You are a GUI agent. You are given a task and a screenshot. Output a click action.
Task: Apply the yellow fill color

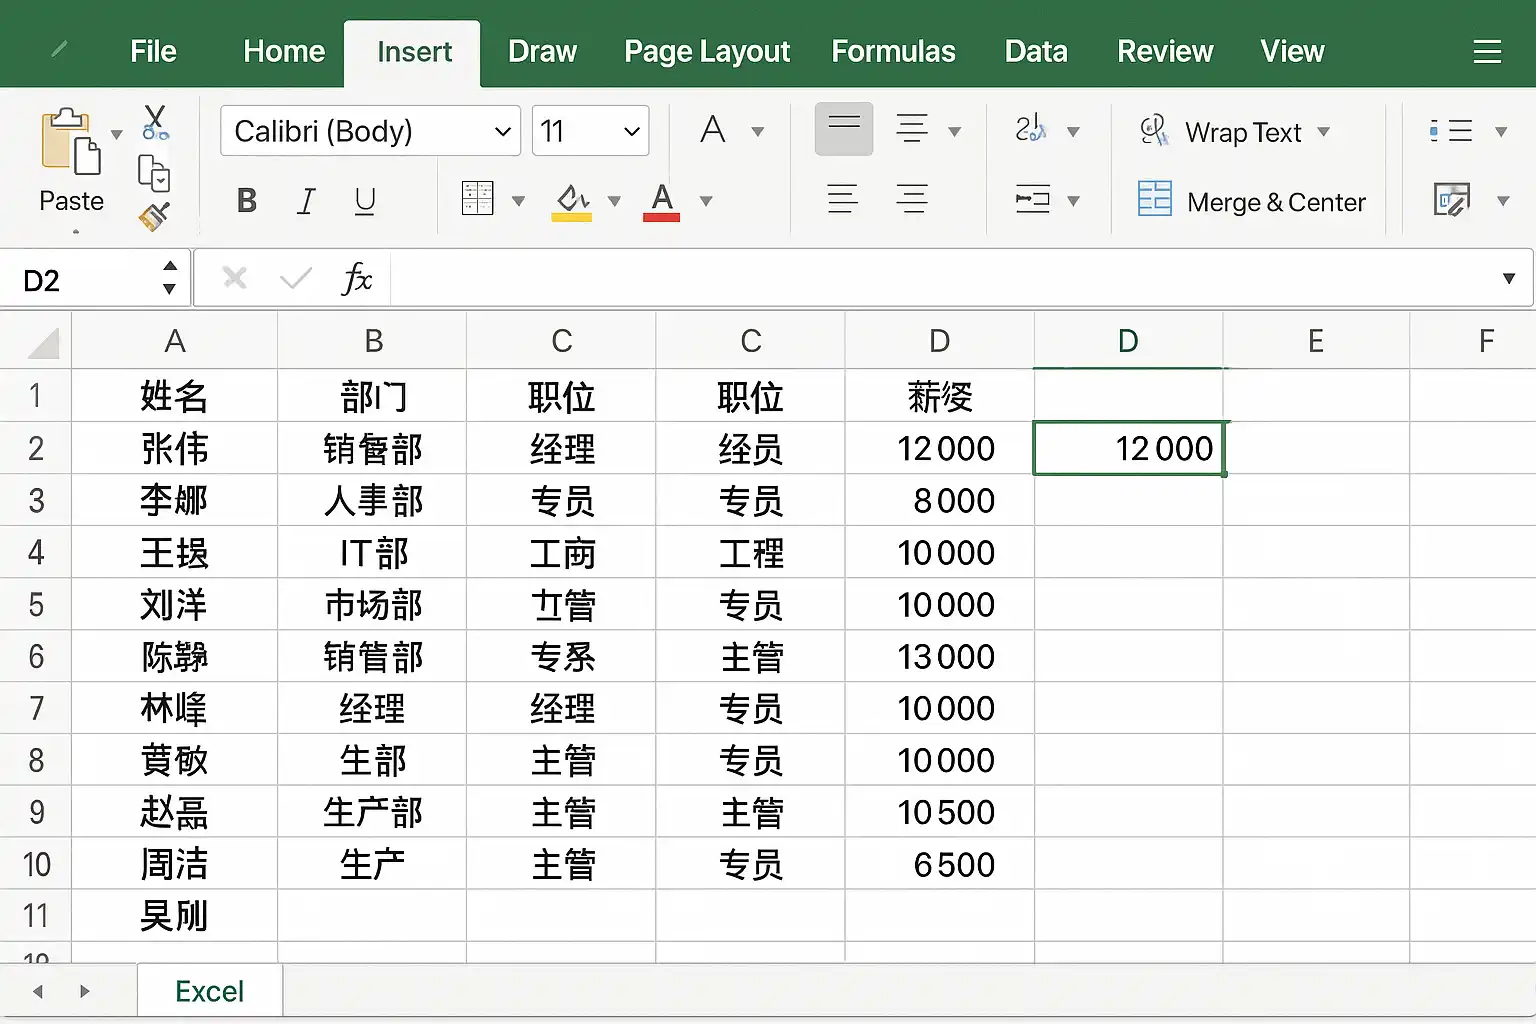point(572,201)
